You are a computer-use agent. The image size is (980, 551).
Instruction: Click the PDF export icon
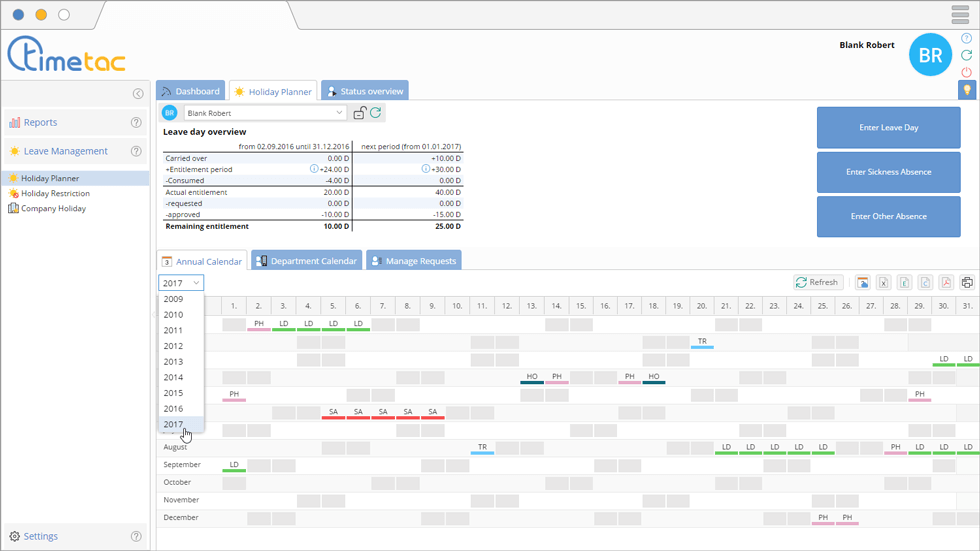pos(945,283)
